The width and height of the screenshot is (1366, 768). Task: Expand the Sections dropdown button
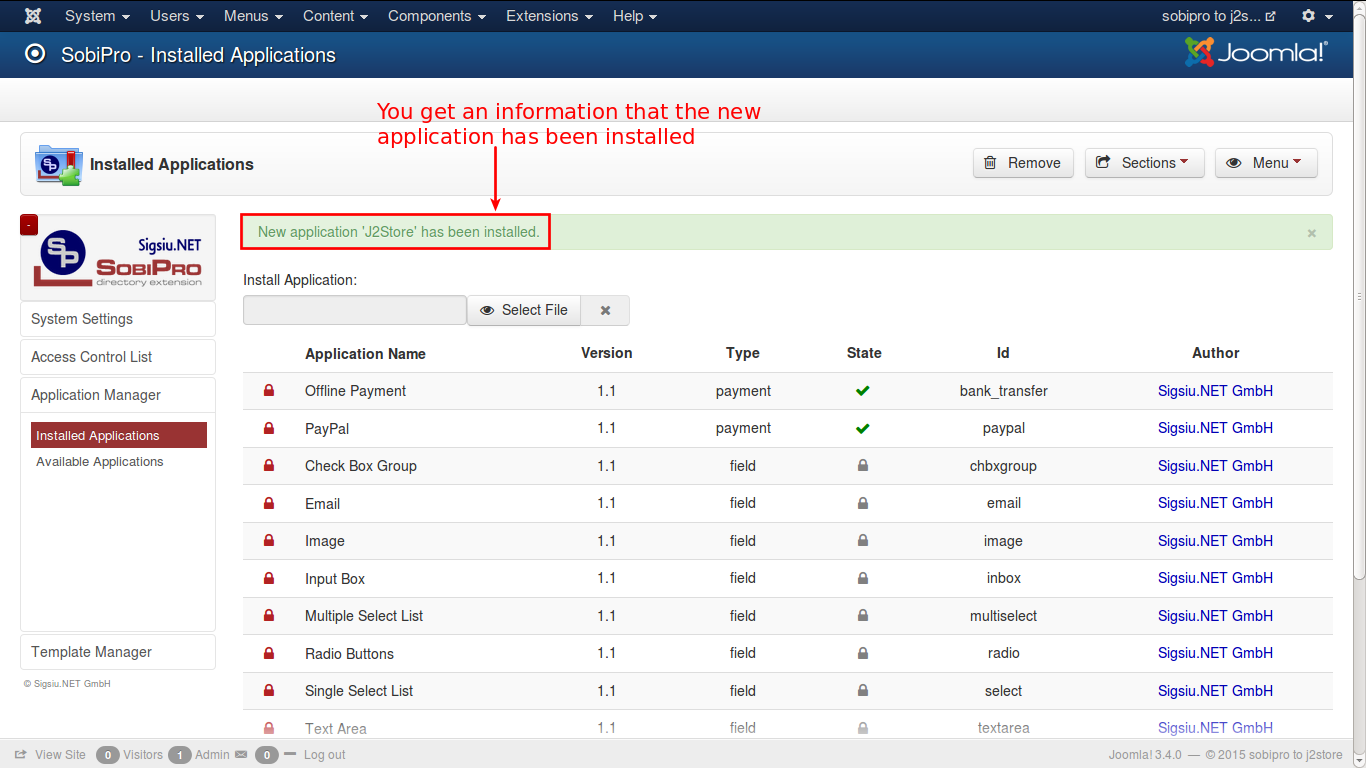1144,163
